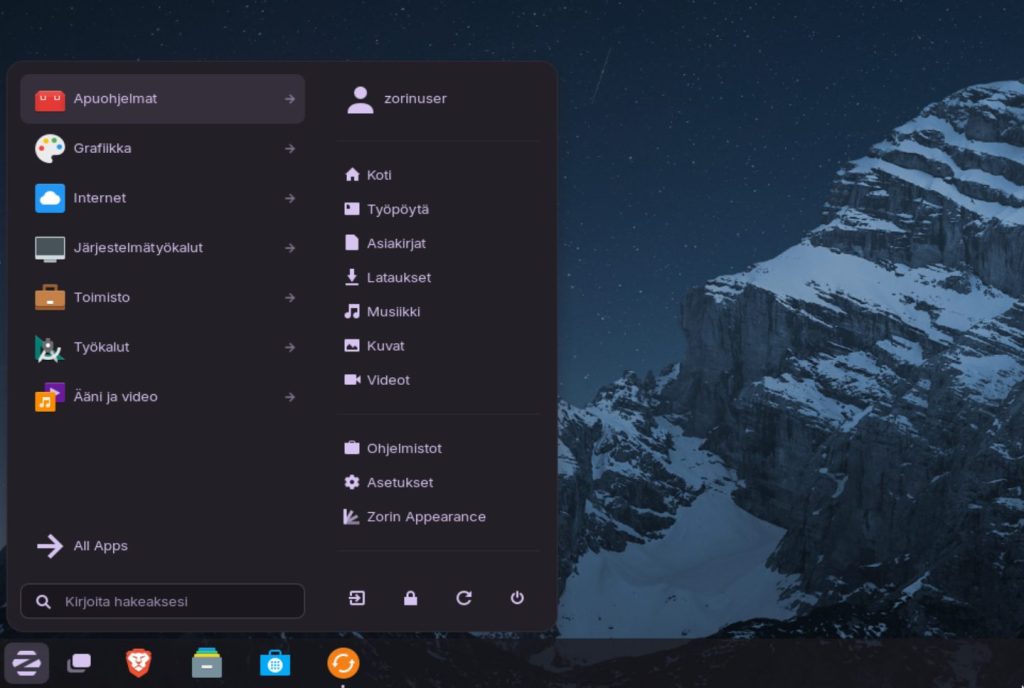Screen dimensions: 1024x688
Task: Open the Musiikki folder link
Action: click(393, 311)
